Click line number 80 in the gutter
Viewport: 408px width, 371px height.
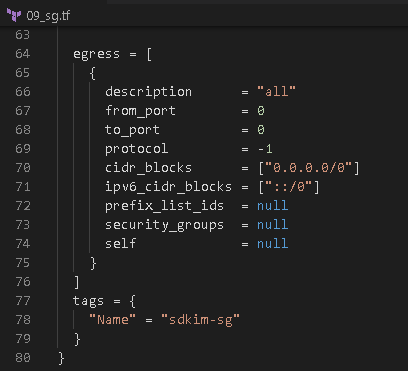click(x=23, y=358)
